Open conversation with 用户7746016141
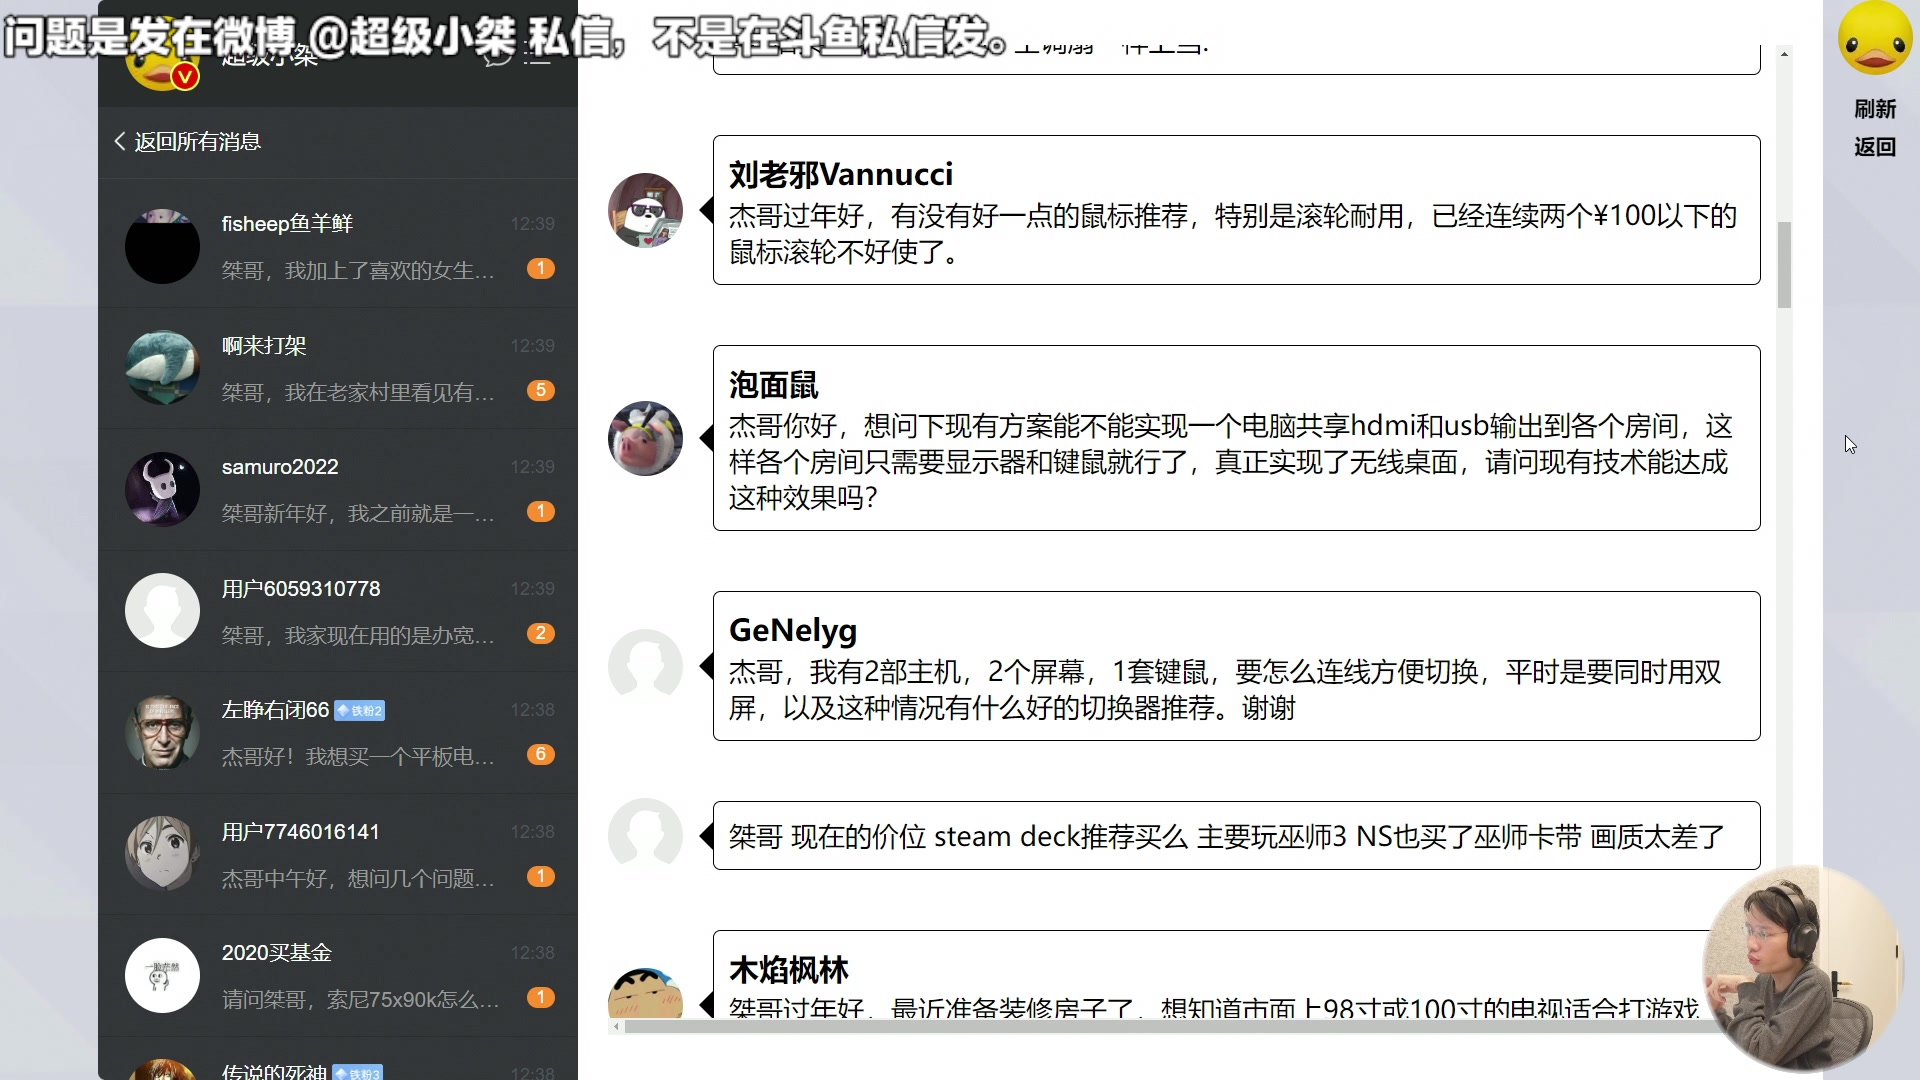1920x1080 pixels. pos(338,854)
